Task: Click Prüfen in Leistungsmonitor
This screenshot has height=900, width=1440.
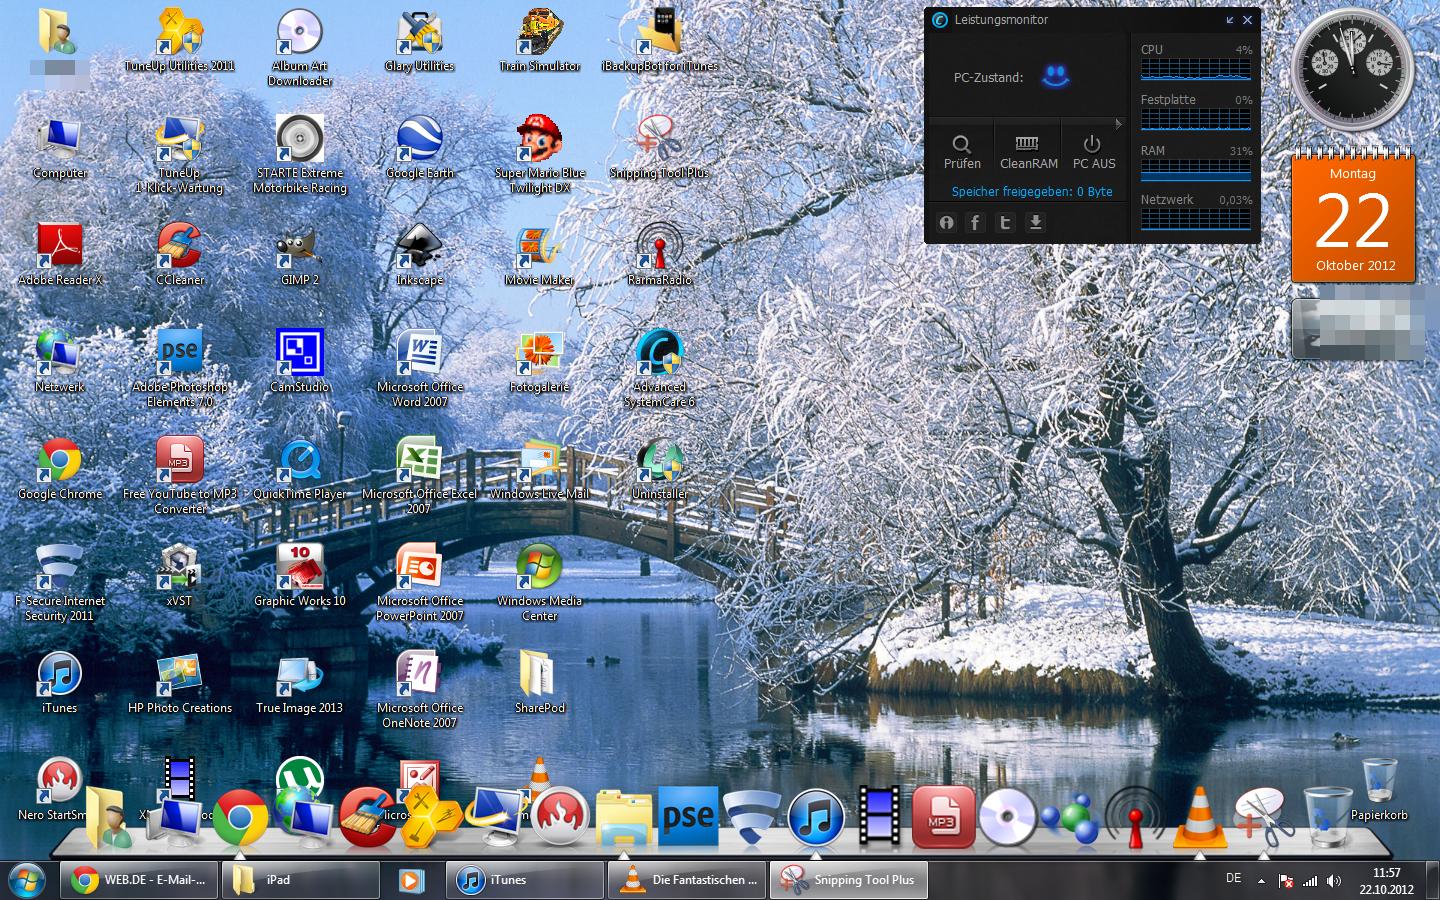Action: (962, 152)
